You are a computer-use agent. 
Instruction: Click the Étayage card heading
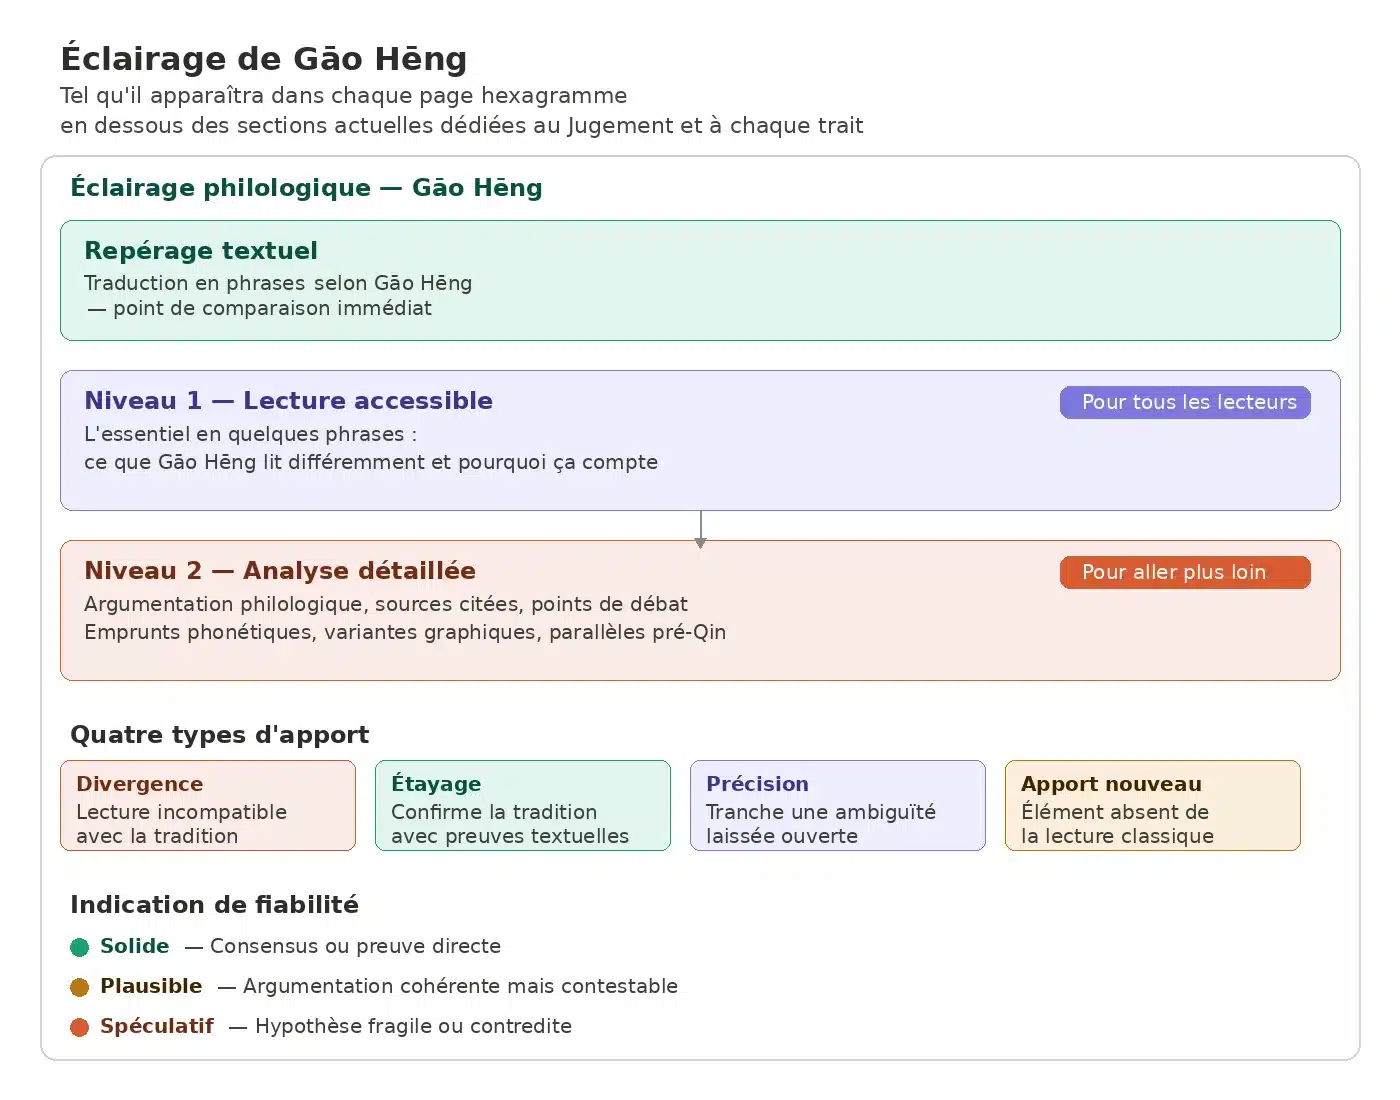pos(435,784)
